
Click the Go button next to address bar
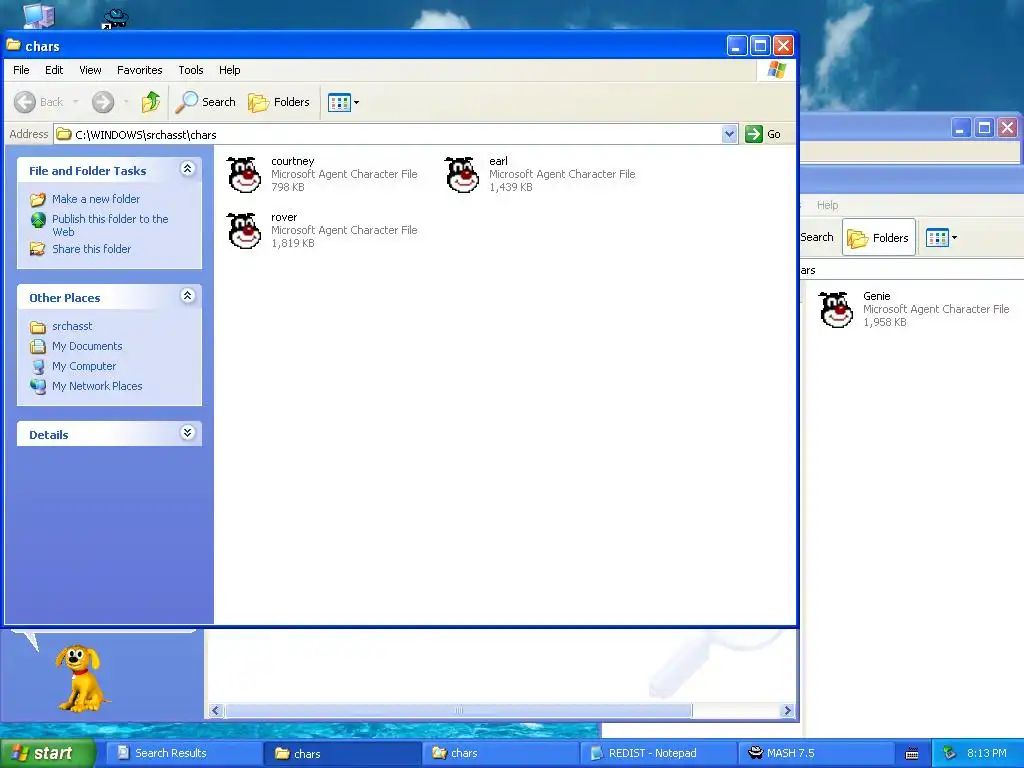pyautogui.click(x=763, y=134)
